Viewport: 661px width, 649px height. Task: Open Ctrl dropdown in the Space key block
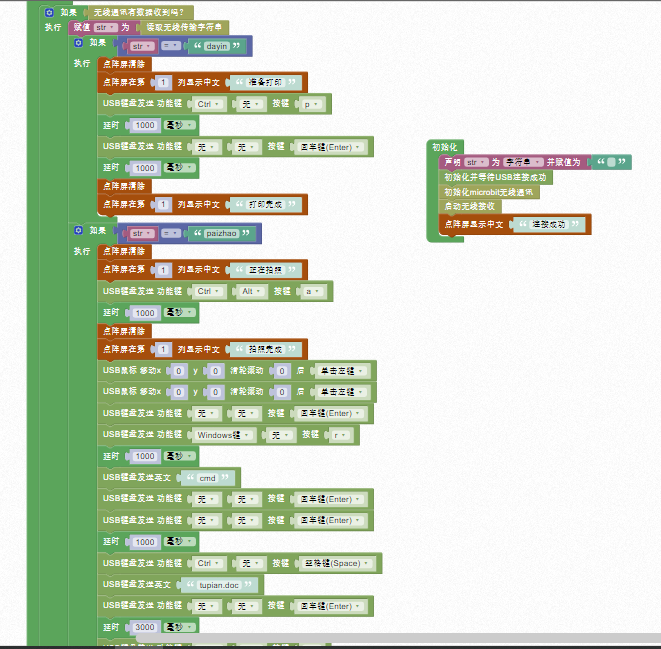pos(209,563)
